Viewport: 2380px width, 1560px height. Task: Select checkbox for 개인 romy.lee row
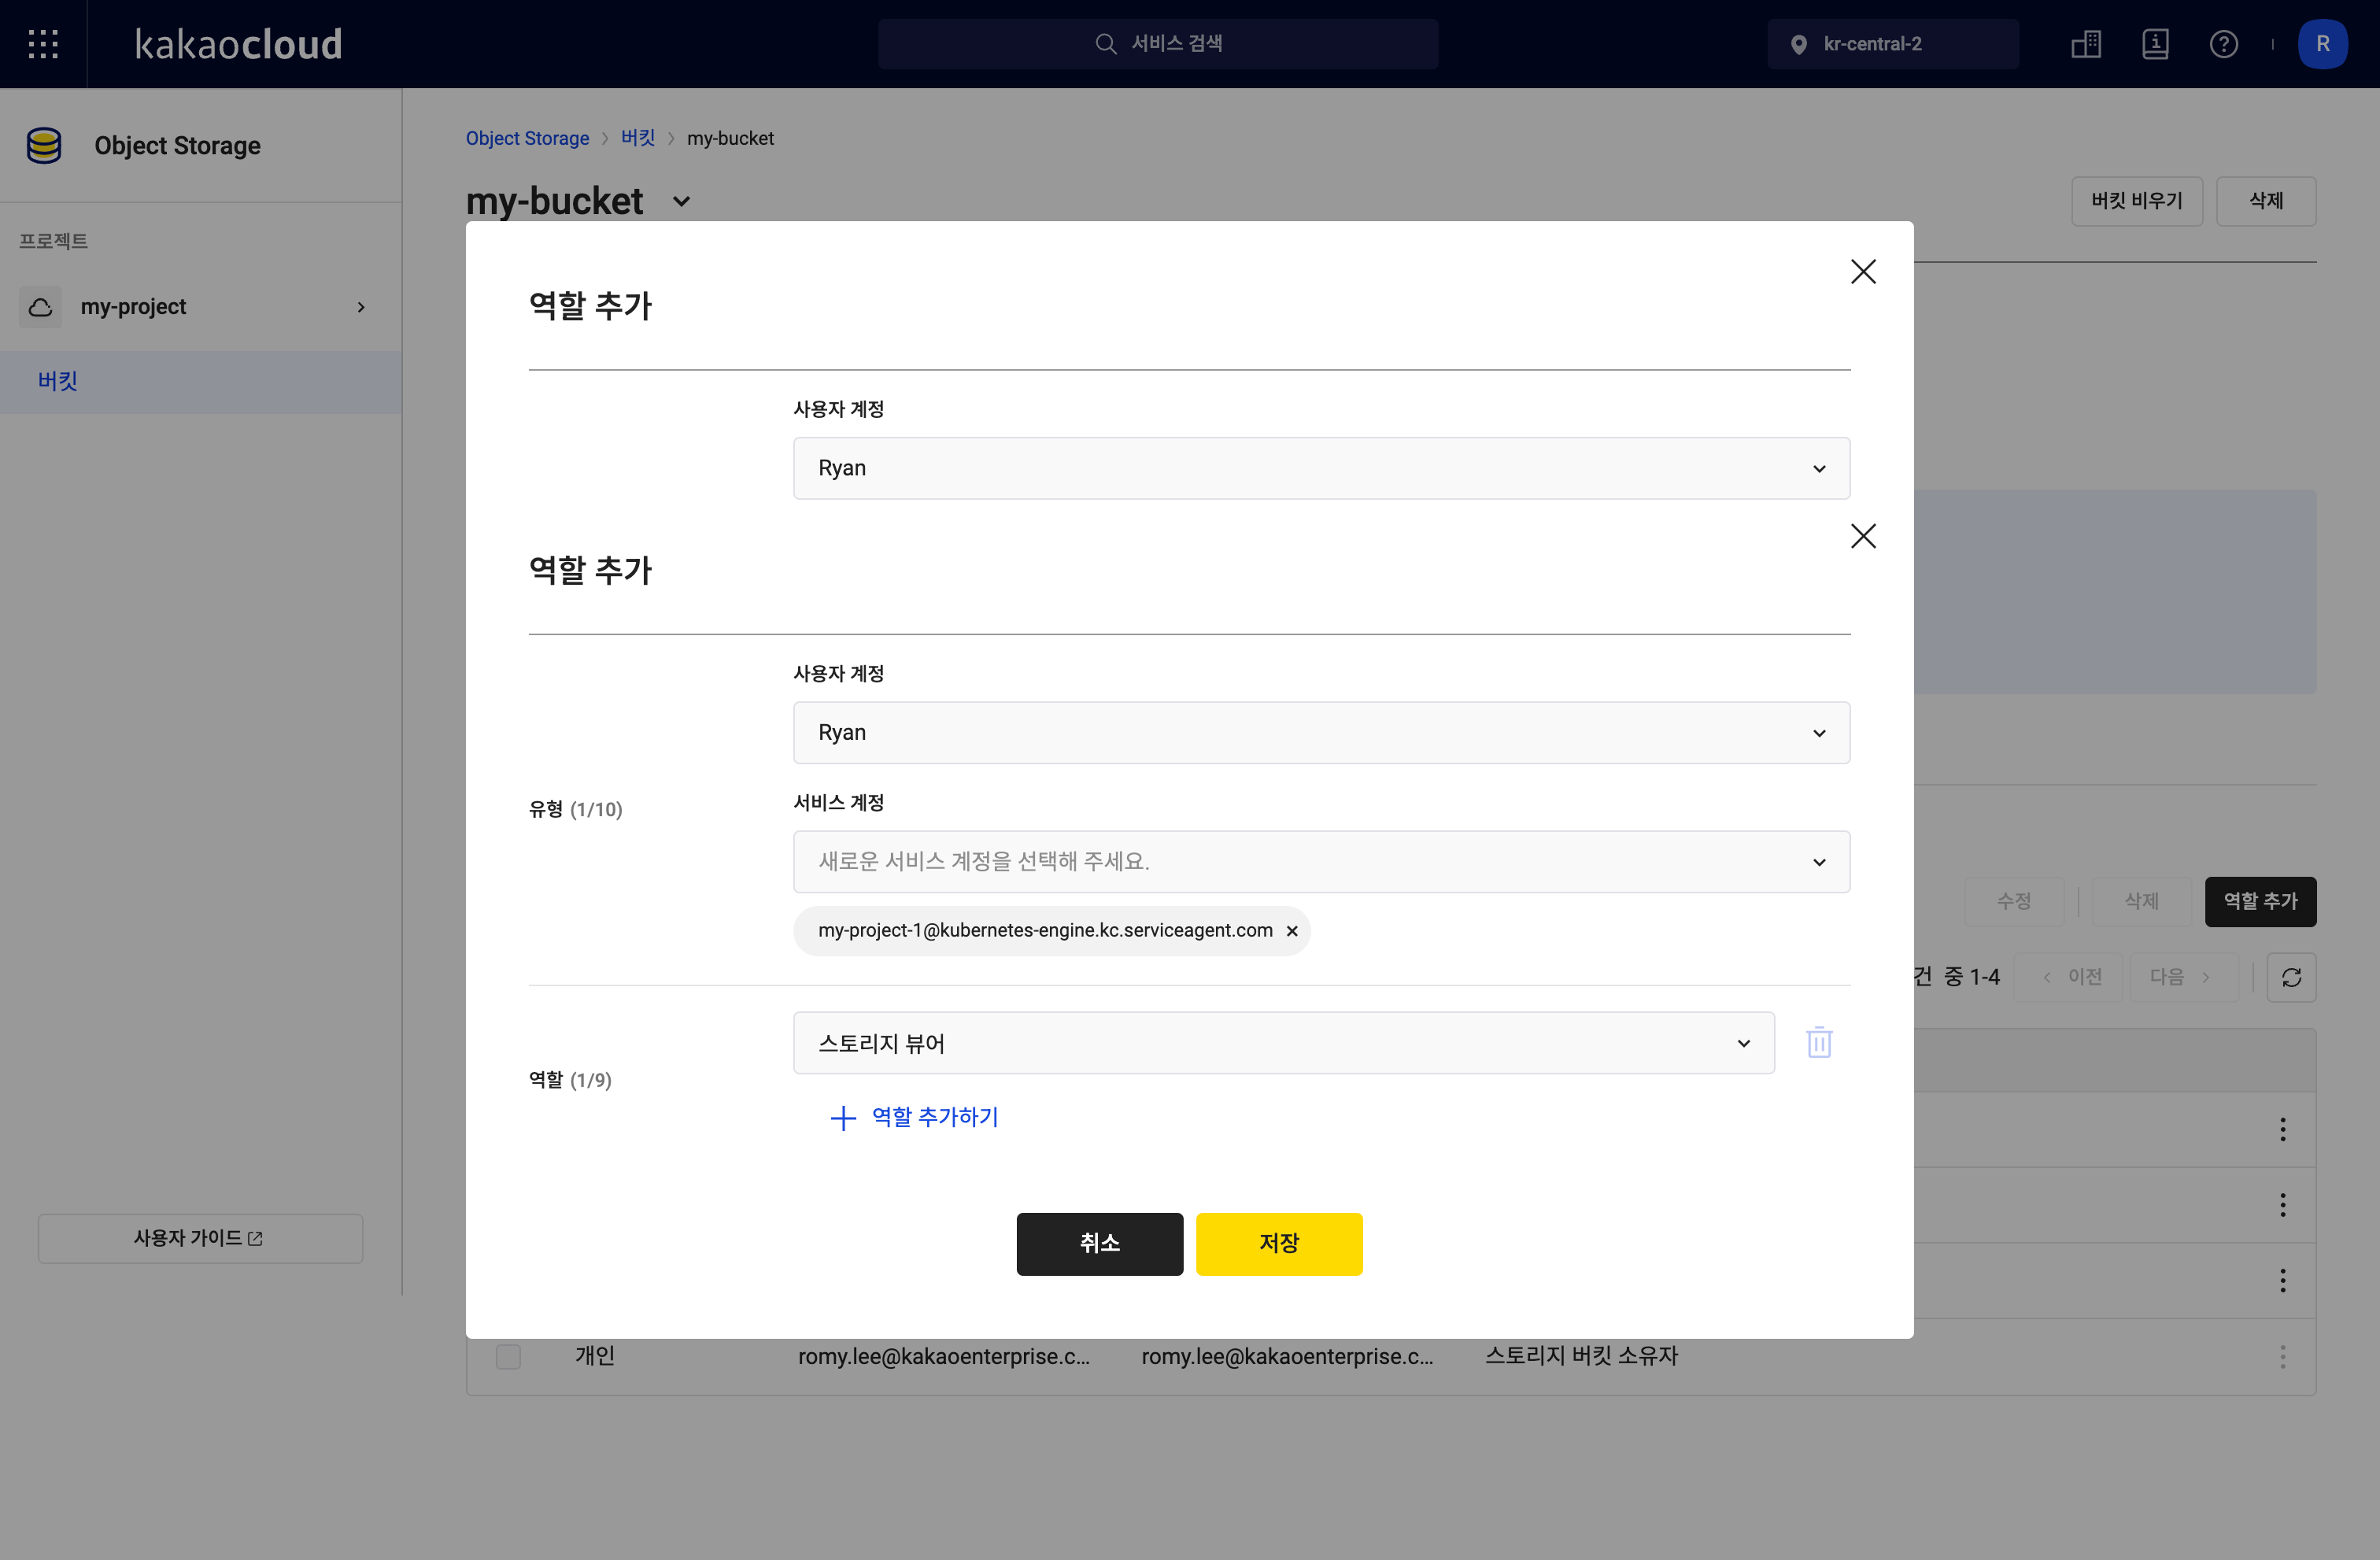[x=508, y=1357]
